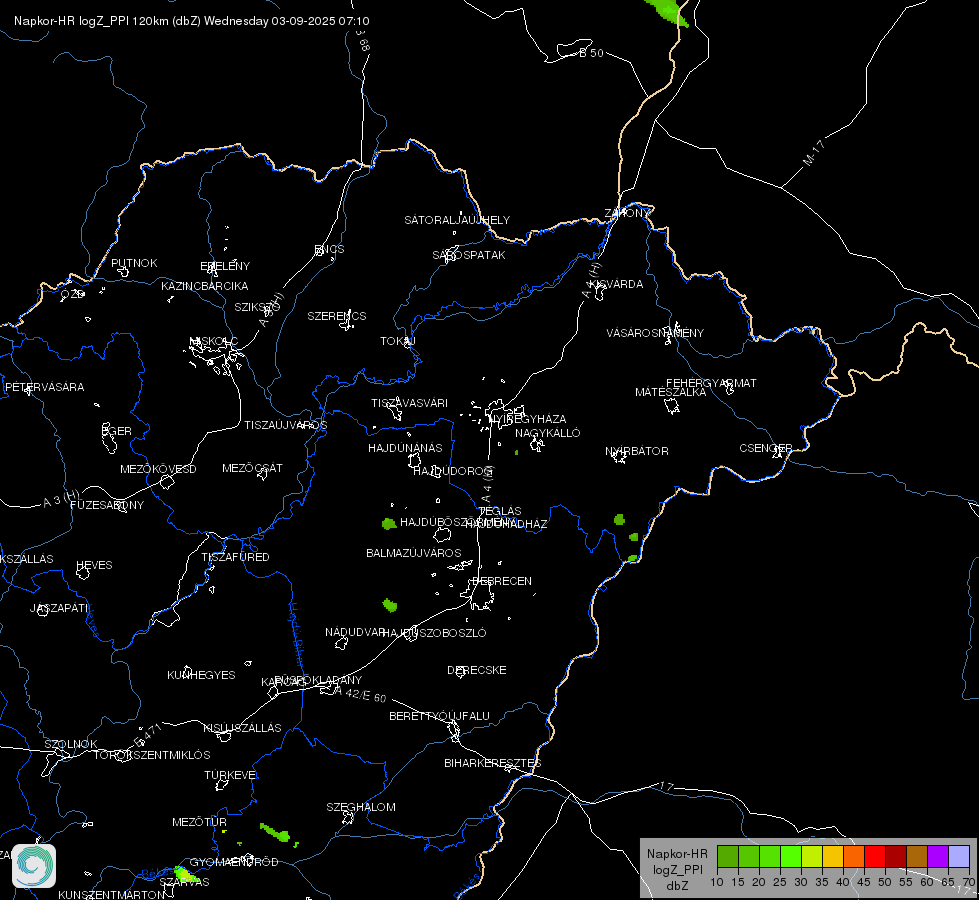Screen dimensions: 979x900
Task: Click the 'dbZ' unit label in the legend
Action: (x=677, y=886)
